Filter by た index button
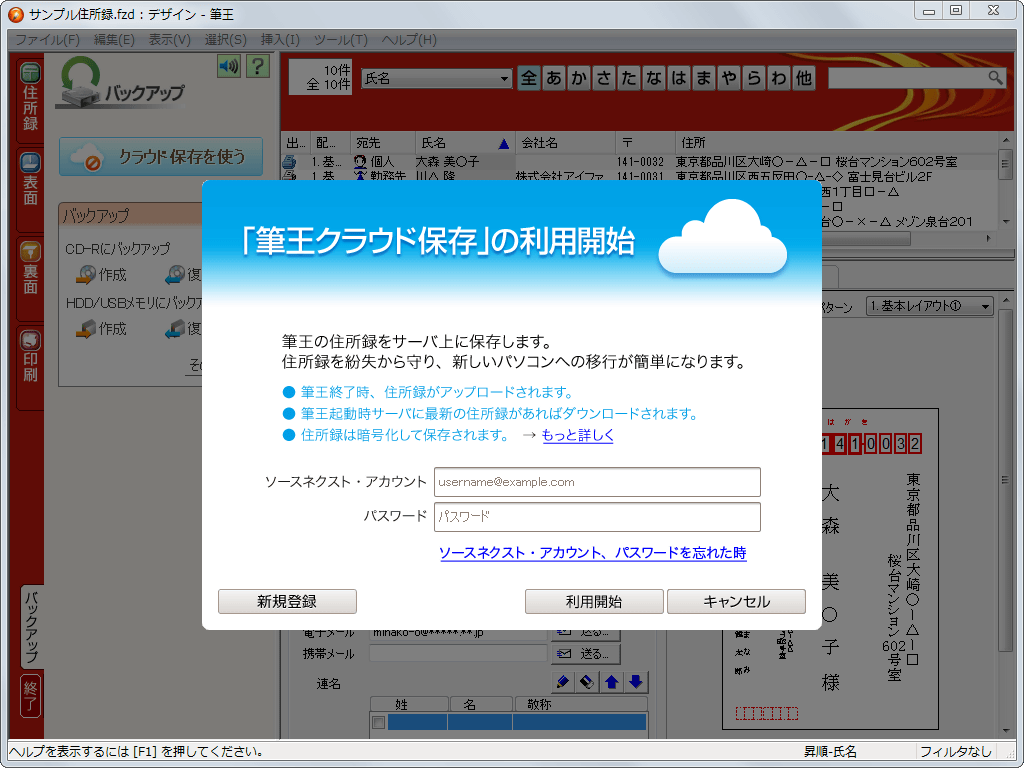This screenshot has height=768, width=1024. [x=629, y=78]
